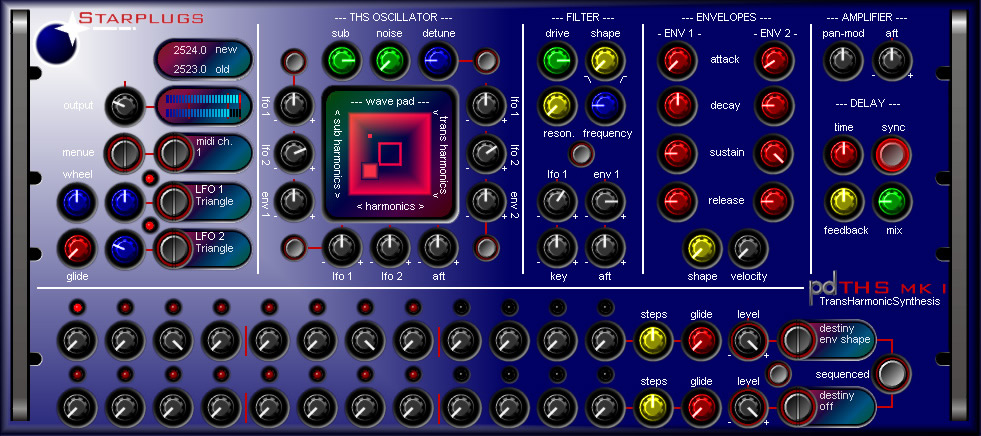Click the amplifier aft knob
Viewport: 981px width, 436px height.
click(892, 61)
